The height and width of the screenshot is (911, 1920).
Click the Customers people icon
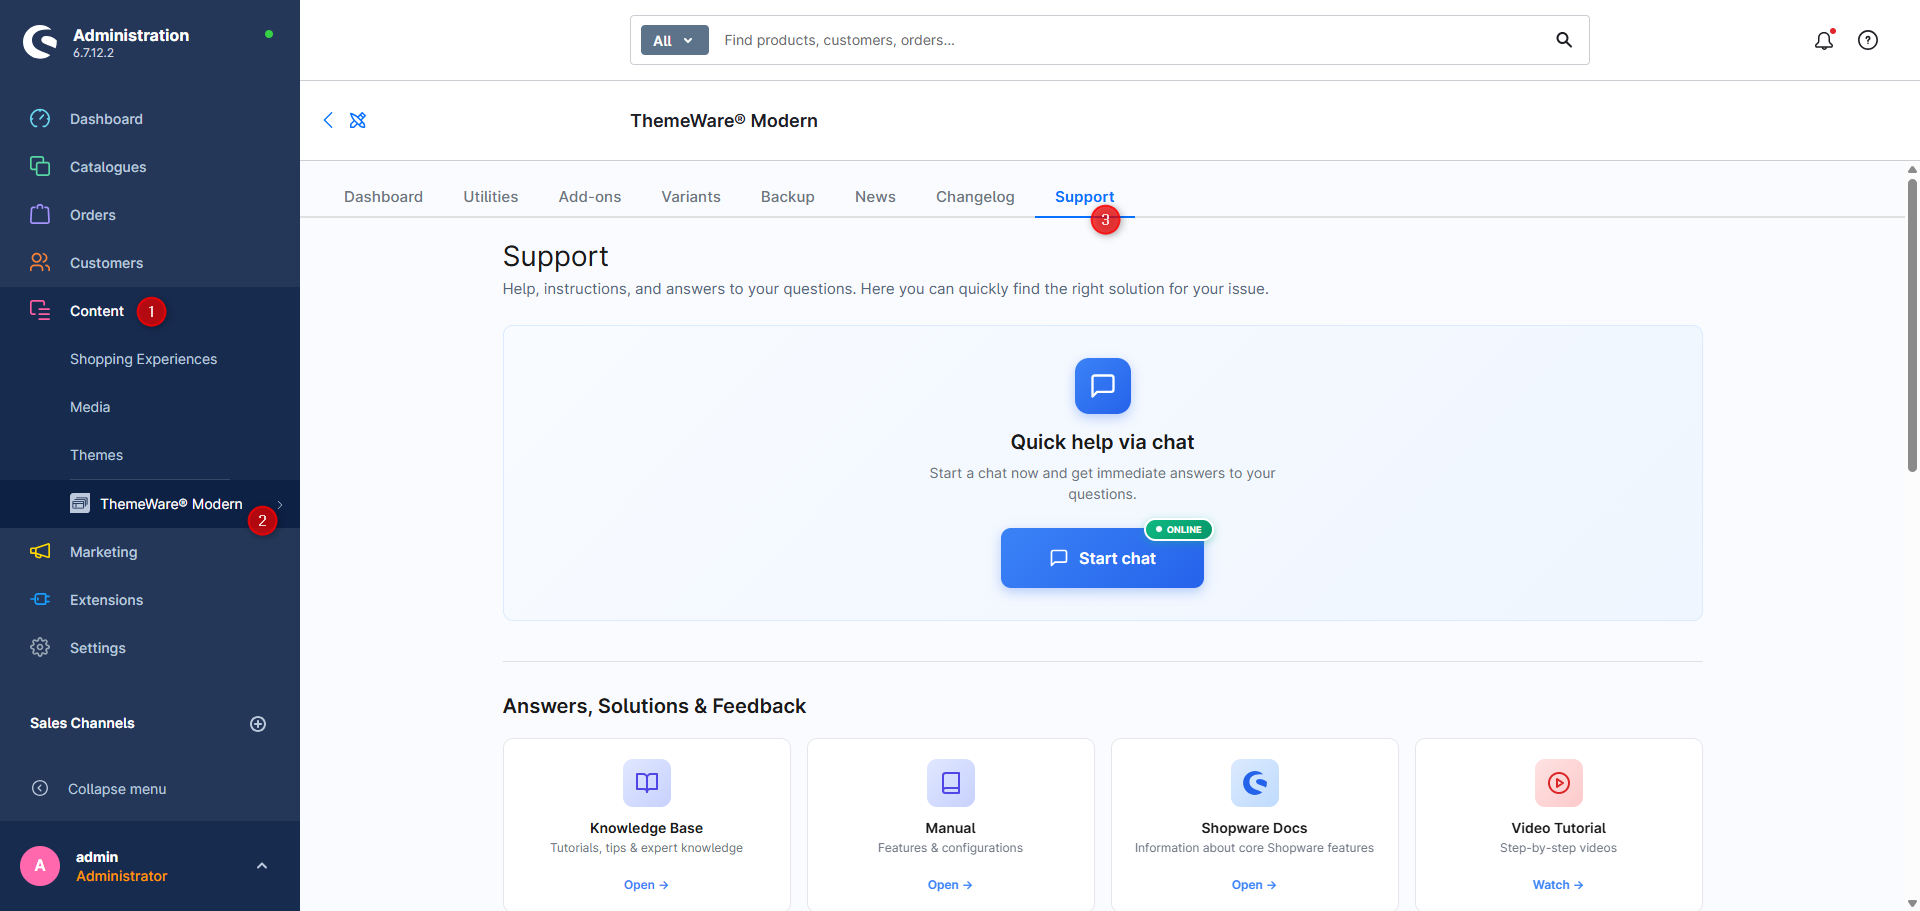(40, 263)
